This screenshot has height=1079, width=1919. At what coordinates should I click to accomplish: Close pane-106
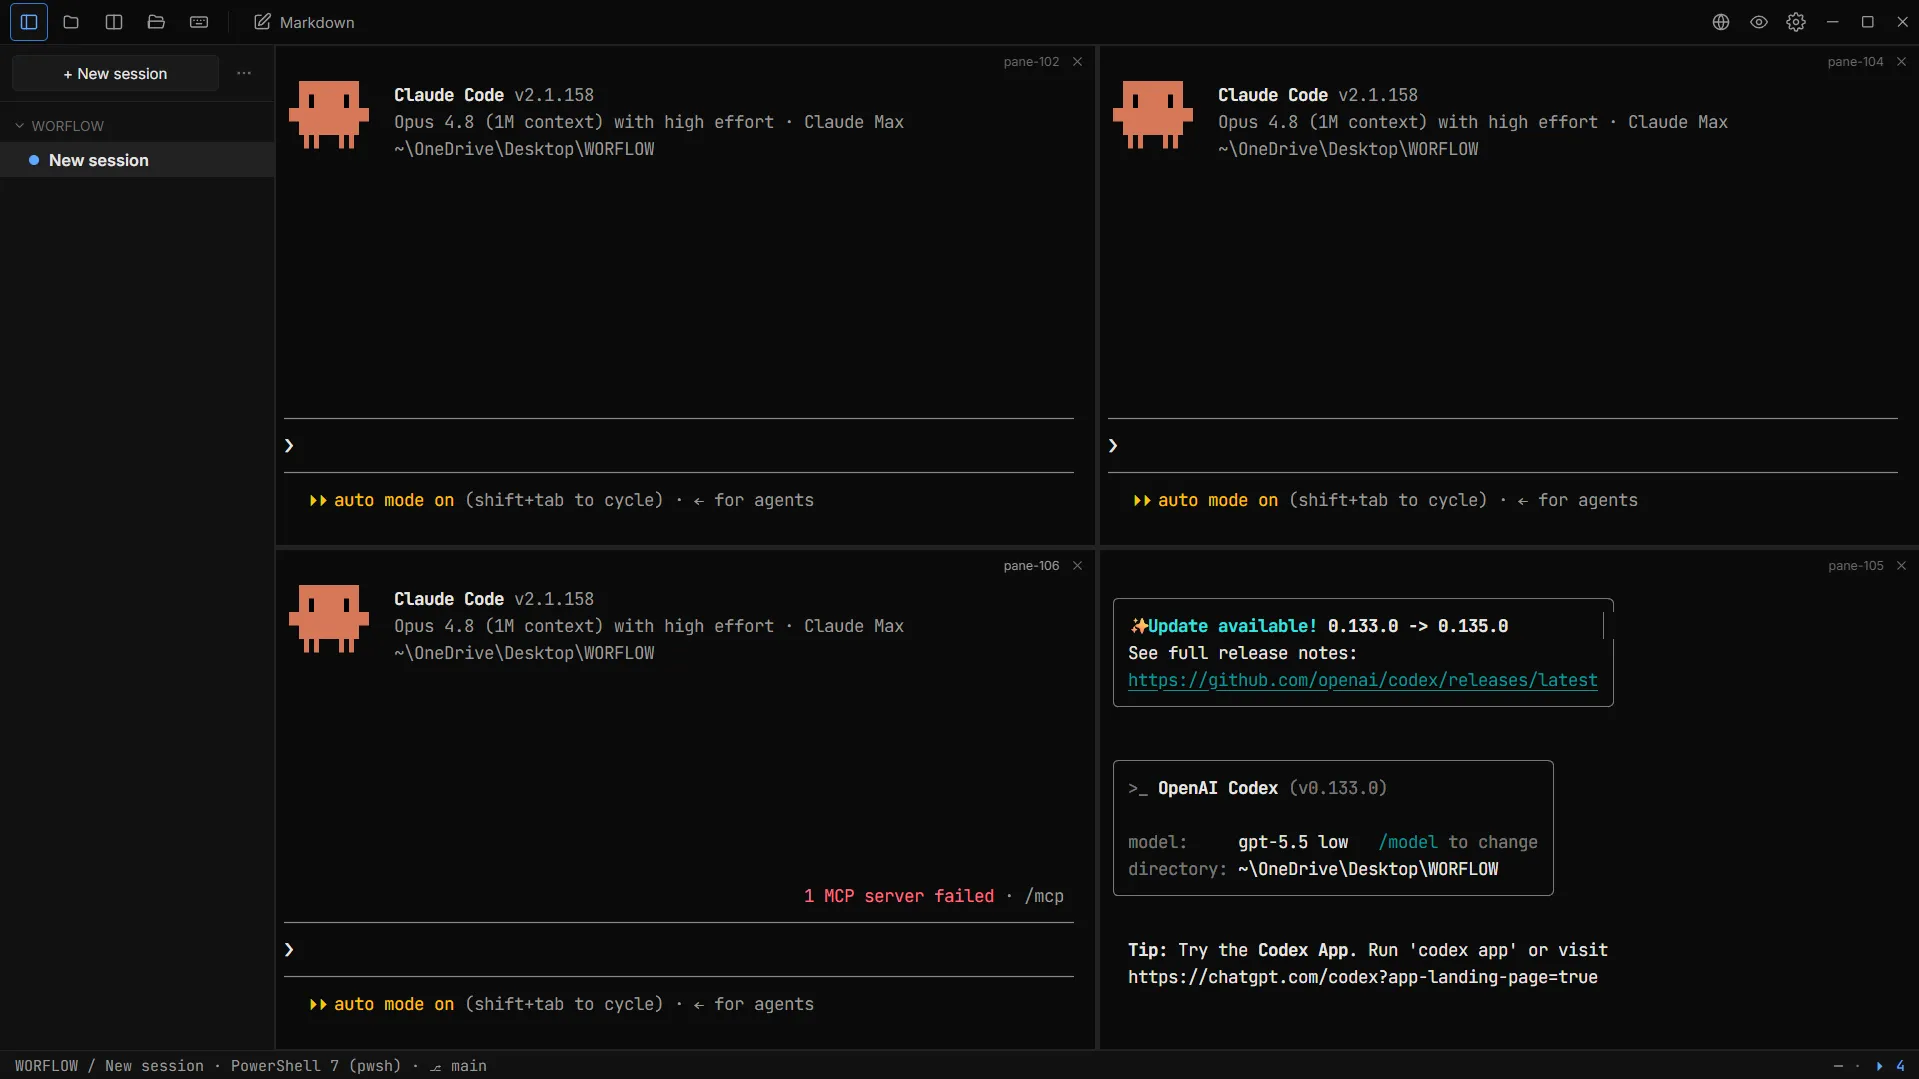pos(1078,566)
